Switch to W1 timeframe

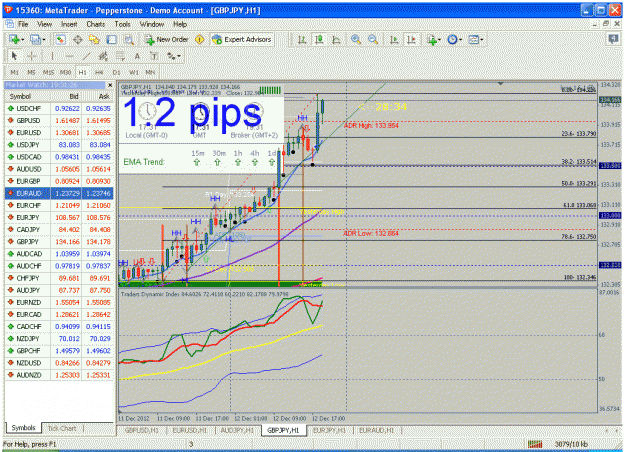click(x=134, y=72)
